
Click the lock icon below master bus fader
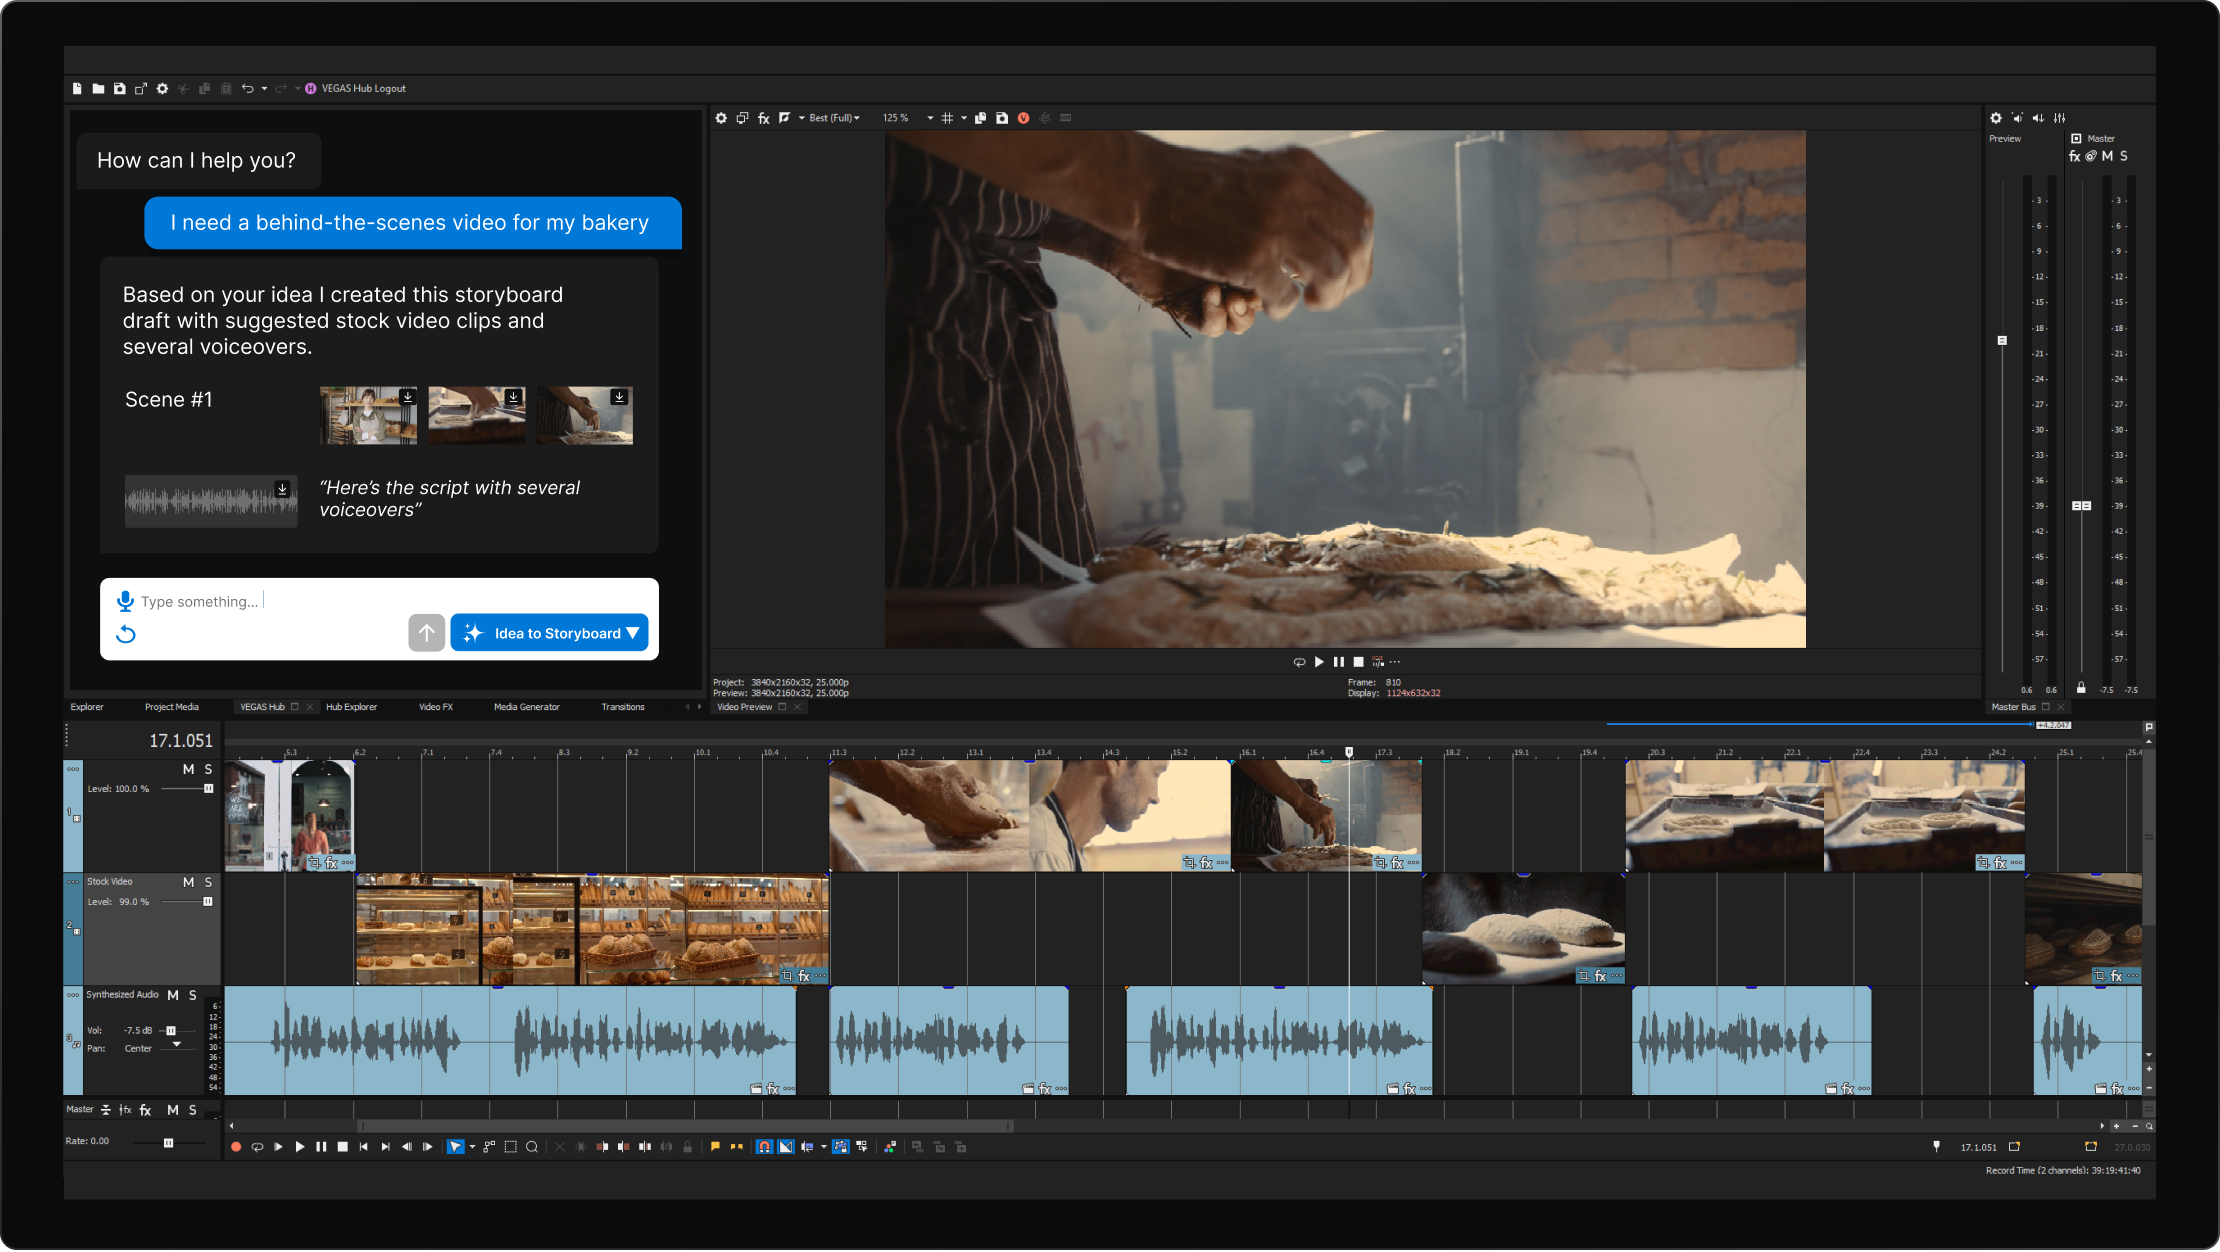(2081, 688)
